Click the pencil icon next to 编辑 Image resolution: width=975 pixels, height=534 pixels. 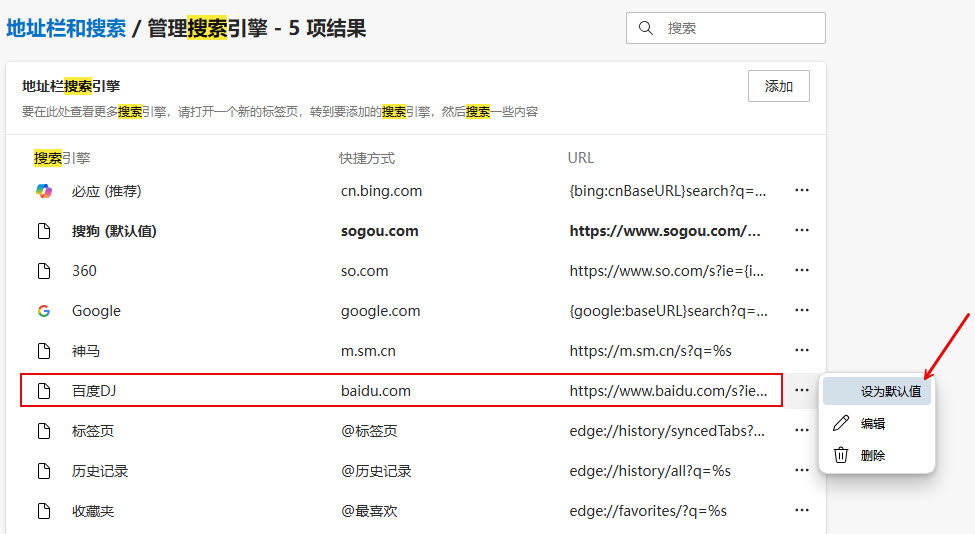pos(841,423)
